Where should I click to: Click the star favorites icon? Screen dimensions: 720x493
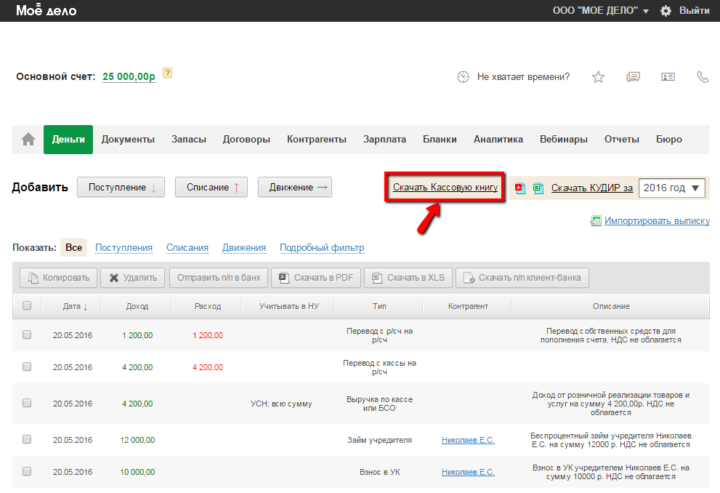[x=598, y=77]
